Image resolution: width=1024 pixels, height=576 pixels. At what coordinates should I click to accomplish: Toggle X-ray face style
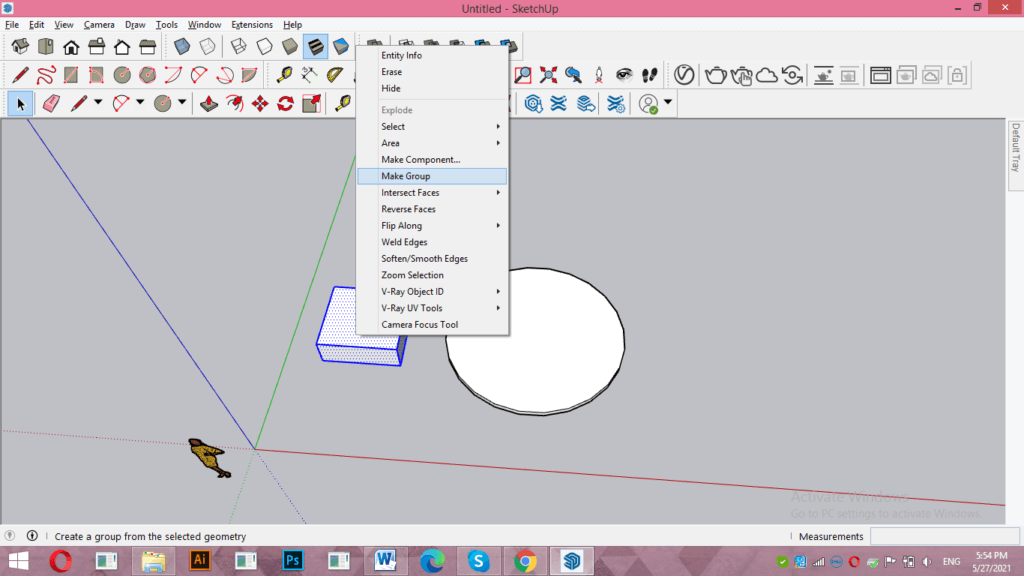click(184, 45)
